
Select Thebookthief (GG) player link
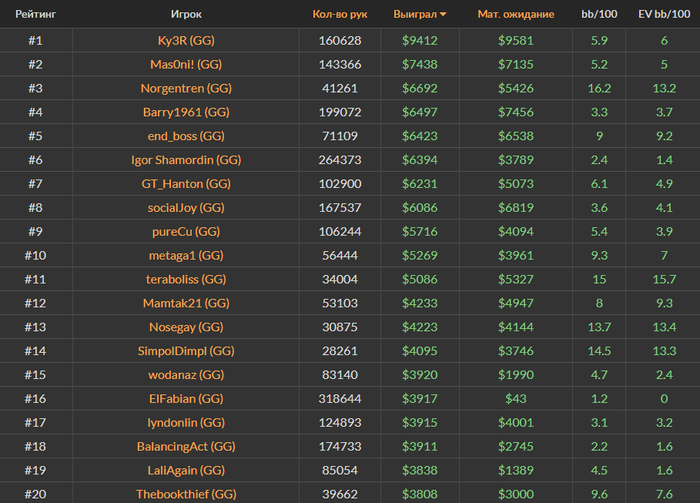point(186,494)
